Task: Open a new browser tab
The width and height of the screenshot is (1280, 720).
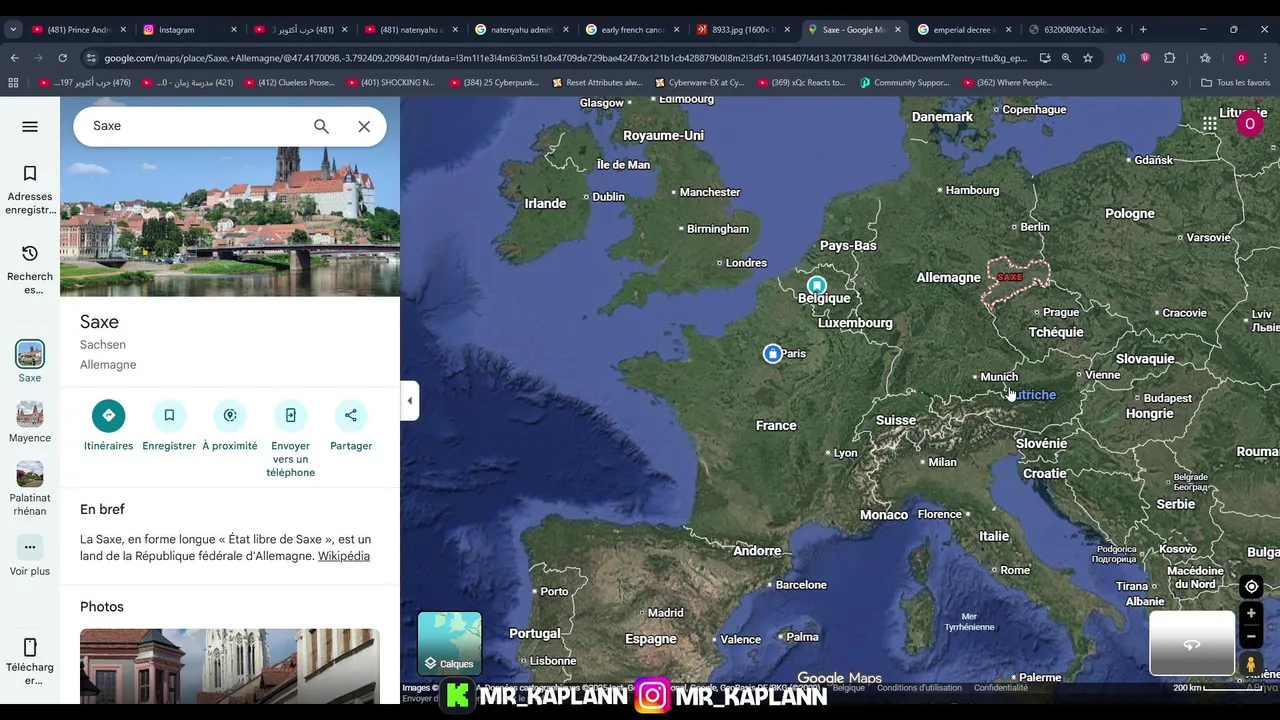Action: click(x=1143, y=30)
